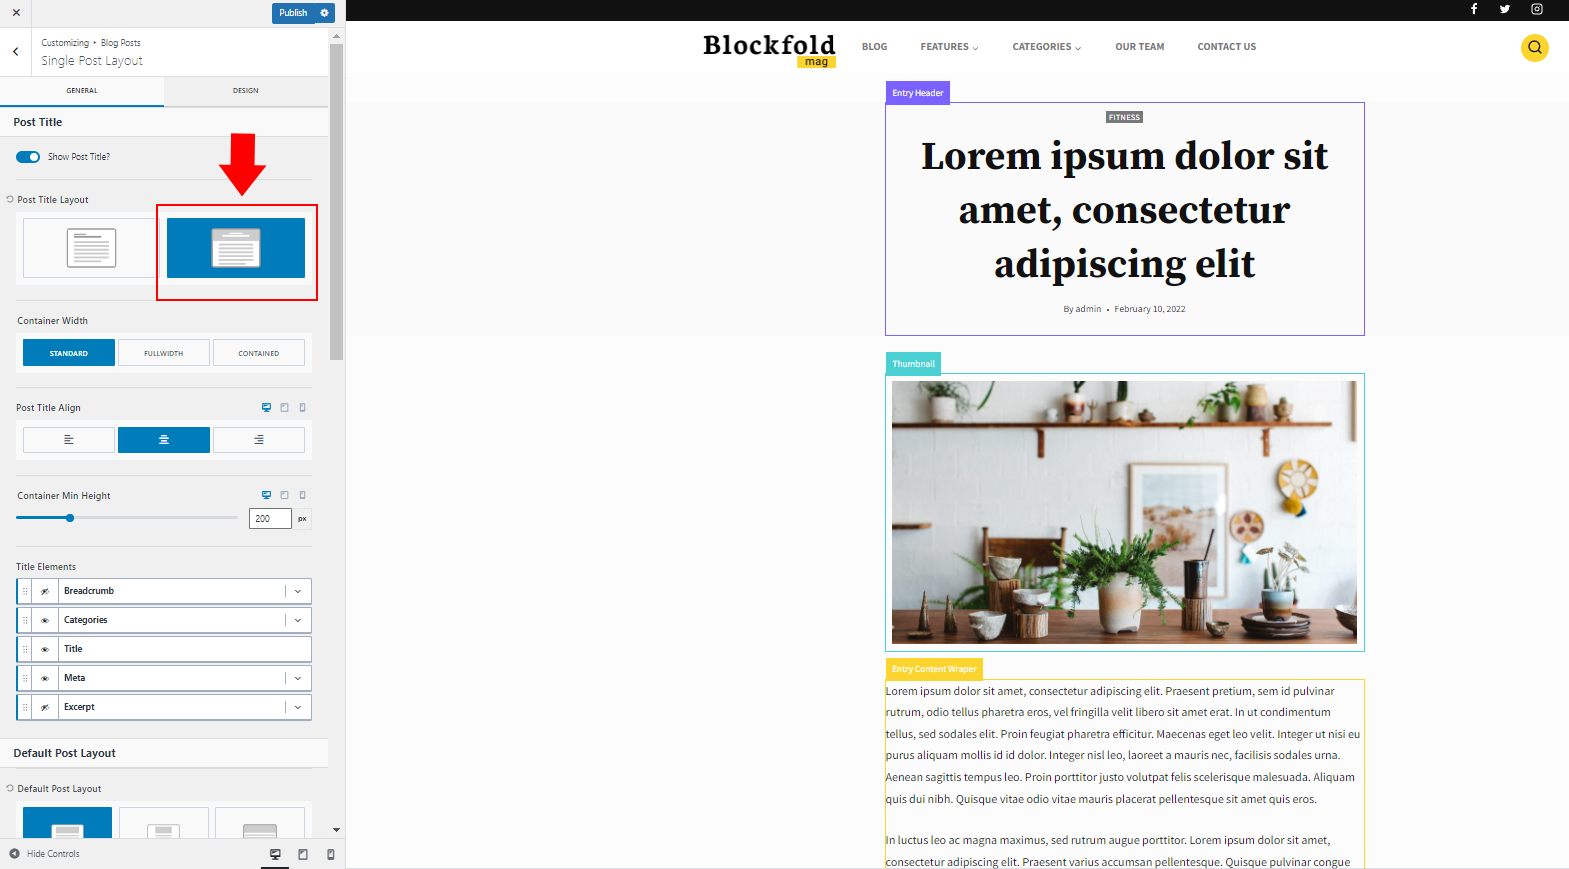Choose the Fullwidth container width button
This screenshot has width=1569, height=869.
coord(164,353)
